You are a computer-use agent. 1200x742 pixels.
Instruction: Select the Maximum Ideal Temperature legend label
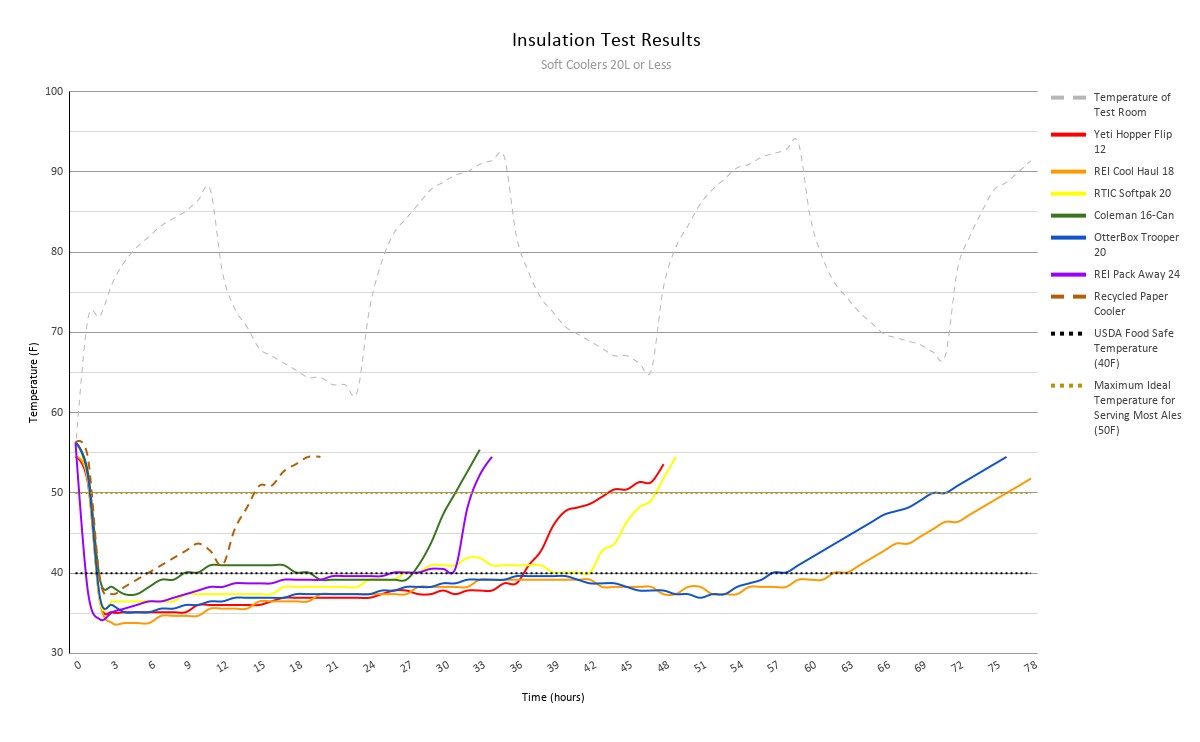(1137, 407)
